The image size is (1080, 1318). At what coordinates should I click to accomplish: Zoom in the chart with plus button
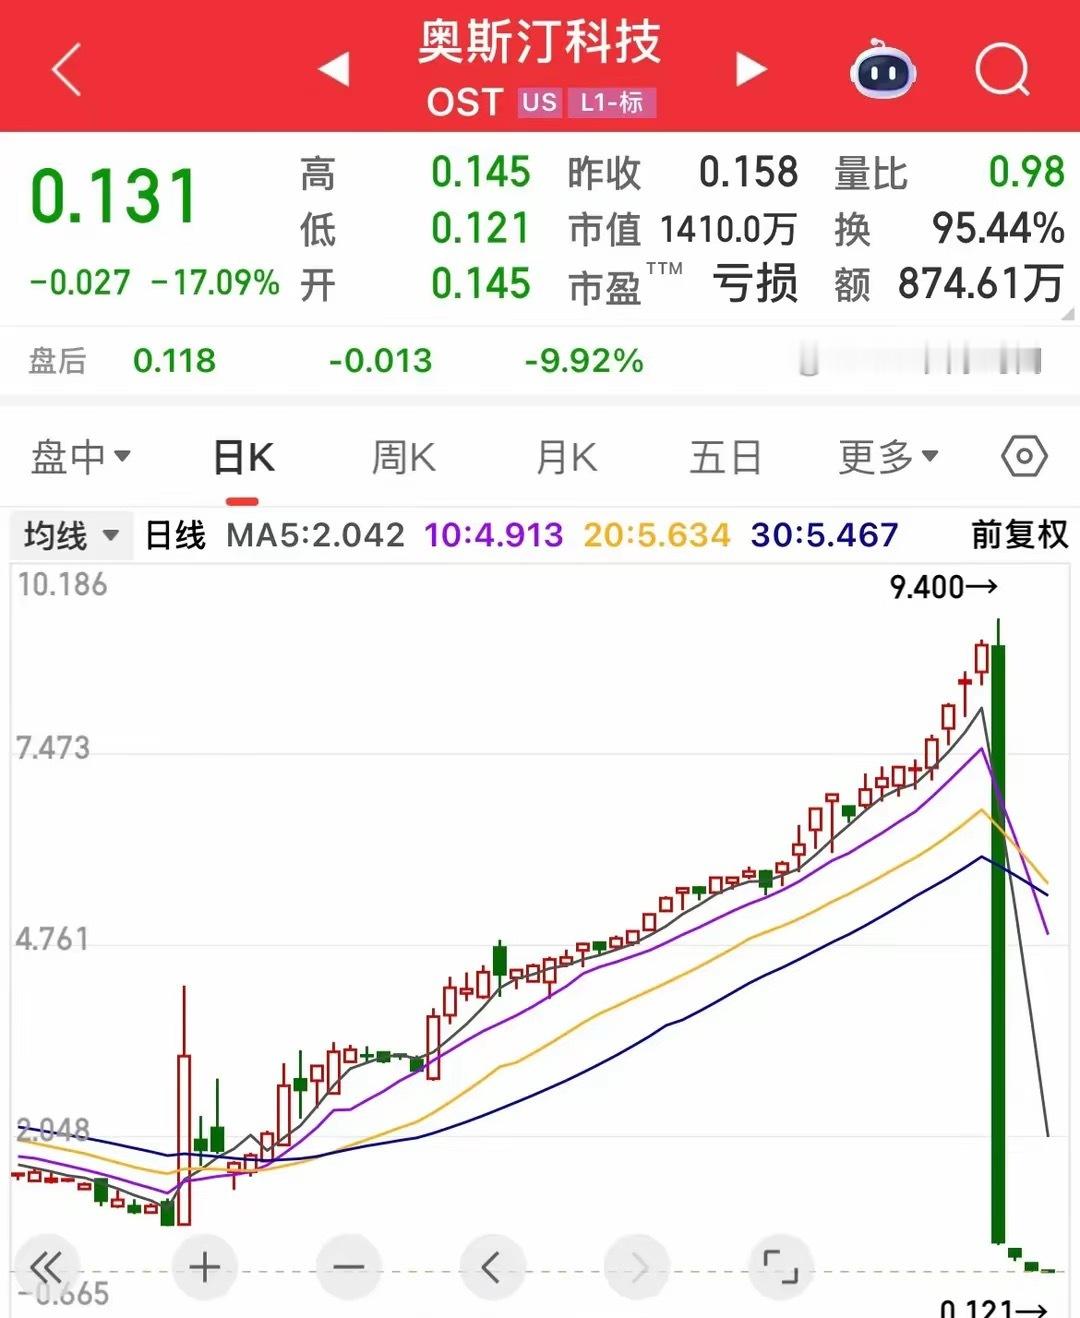coord(205,1268)
